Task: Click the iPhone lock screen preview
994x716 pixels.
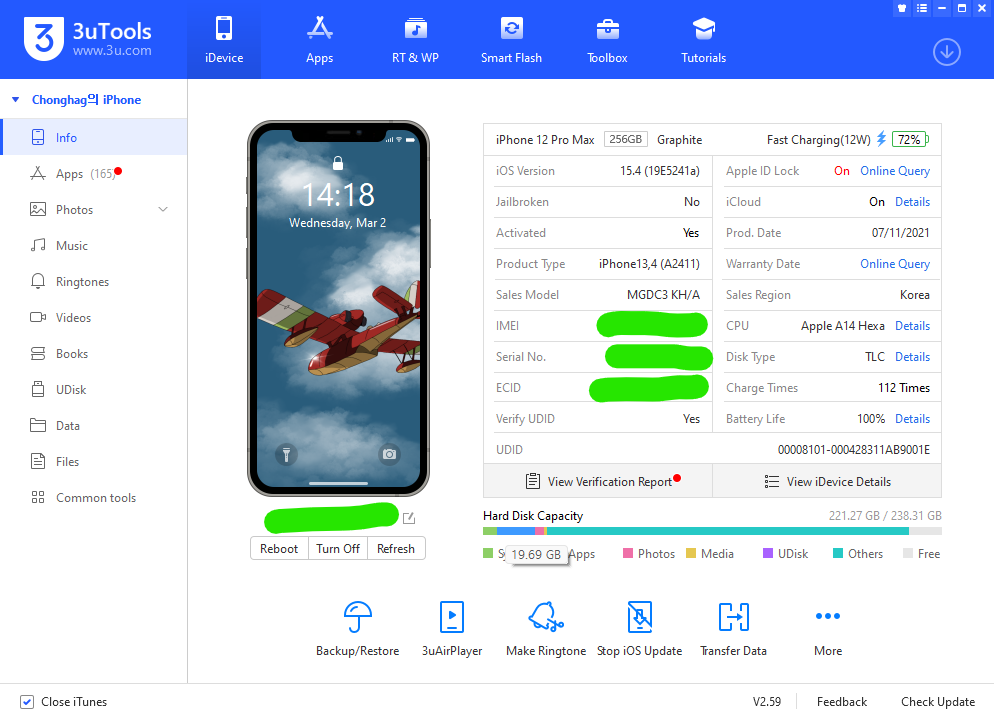Action: pyautogui.click(x=338, y=308)
